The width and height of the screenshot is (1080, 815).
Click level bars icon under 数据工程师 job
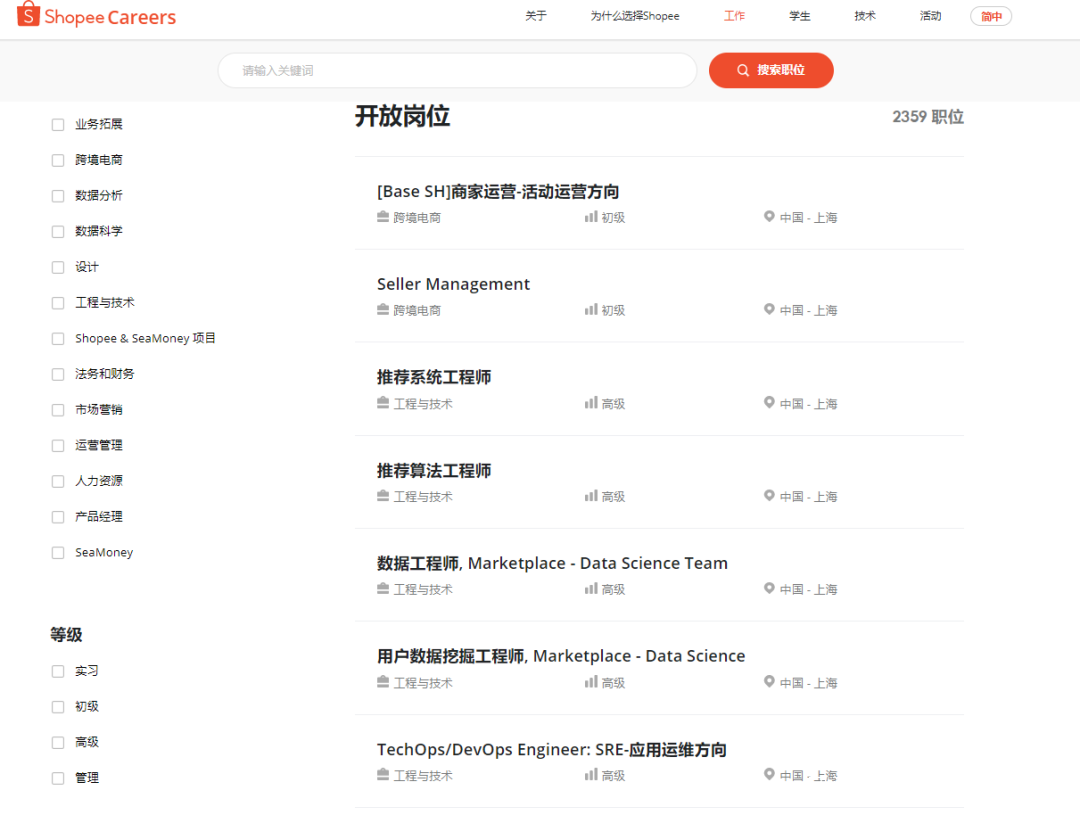click(x=591, y=589)
